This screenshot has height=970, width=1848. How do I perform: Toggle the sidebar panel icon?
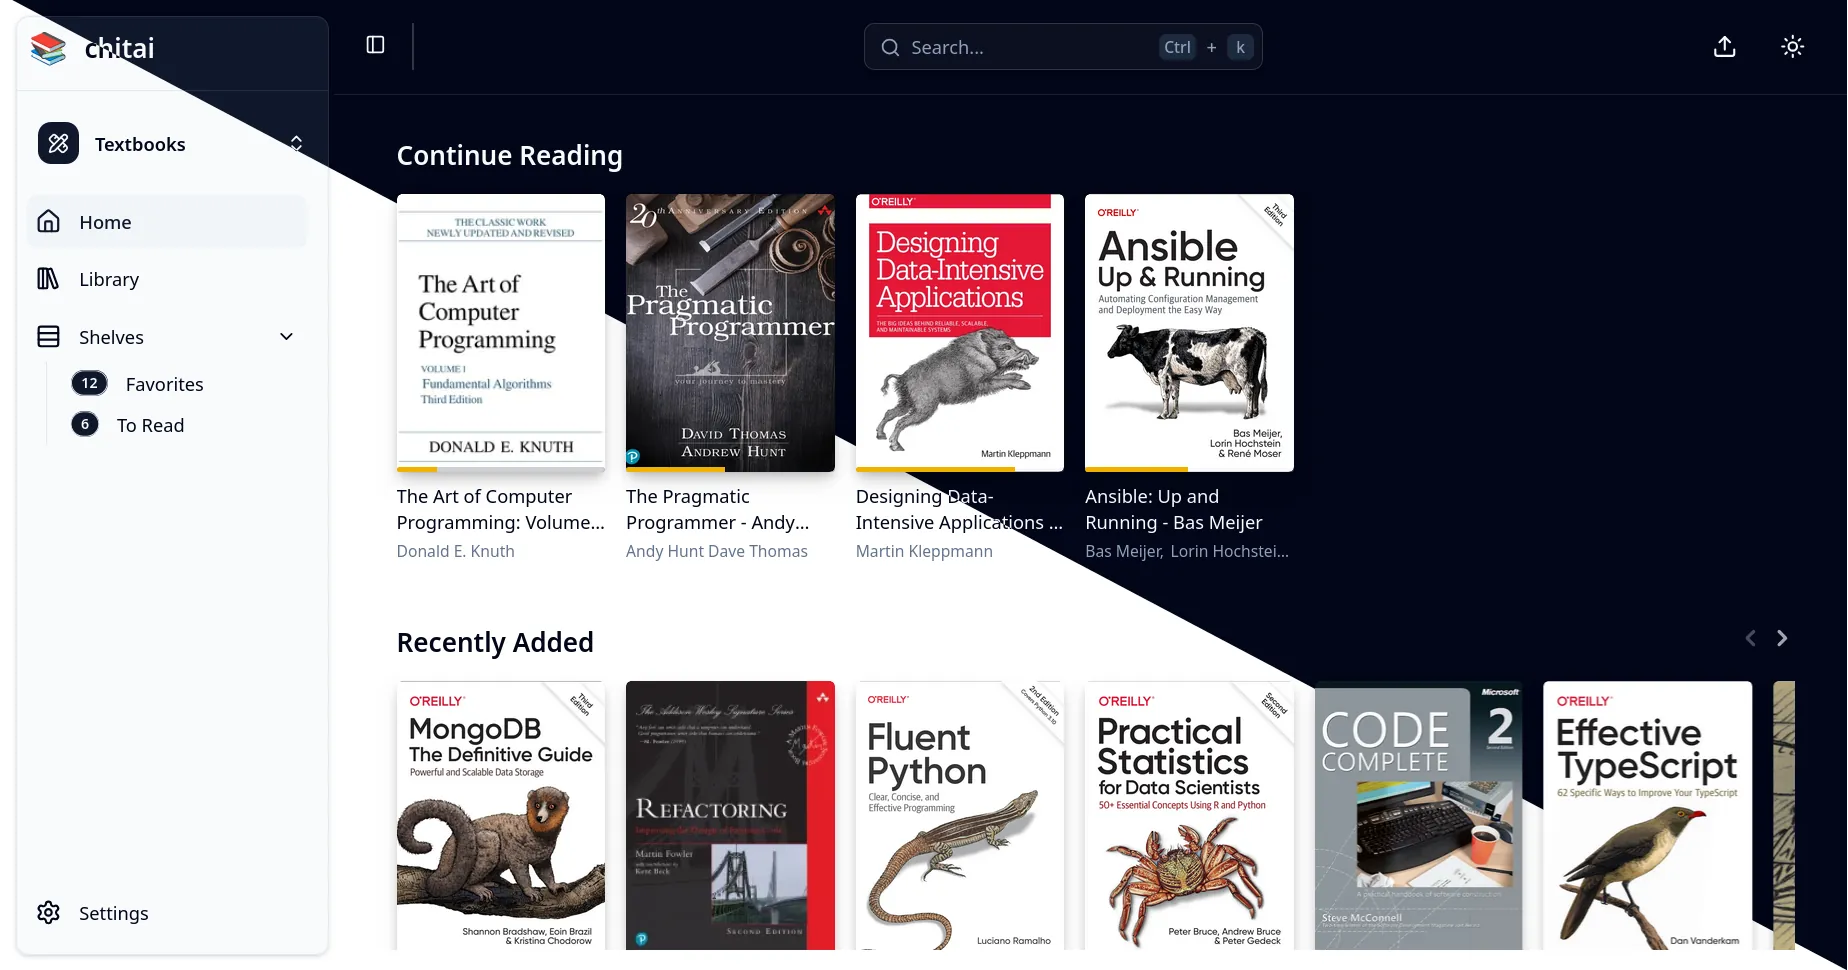tap(375, 45)
